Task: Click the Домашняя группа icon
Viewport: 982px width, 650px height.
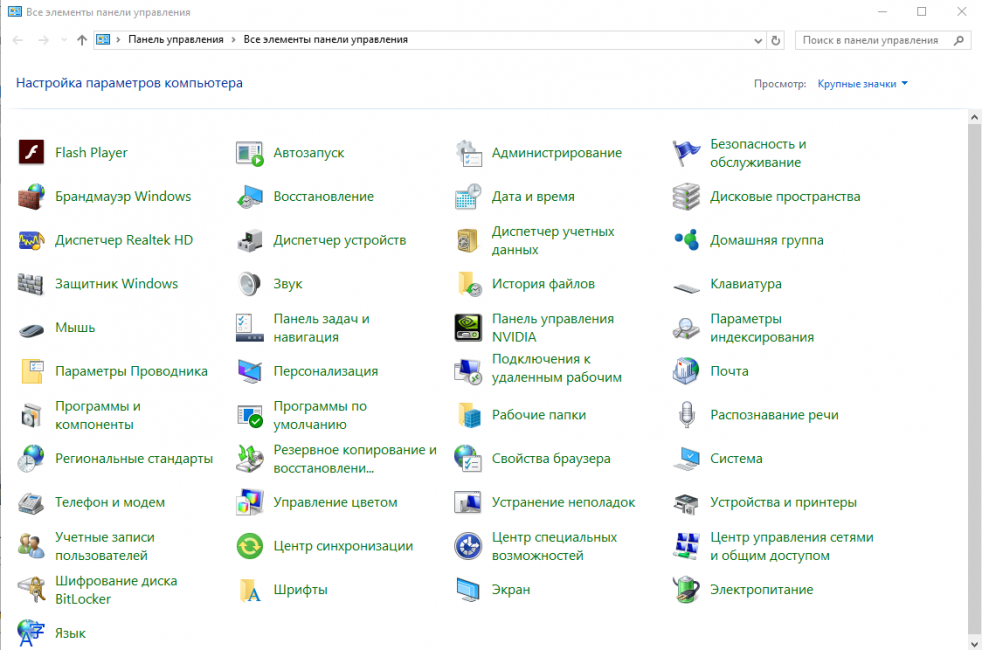Action: click(x=686, y=240)
